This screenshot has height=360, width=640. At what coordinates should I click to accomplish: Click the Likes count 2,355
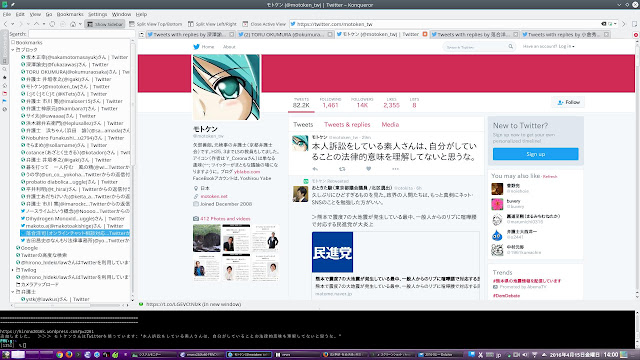coord(391,105)
